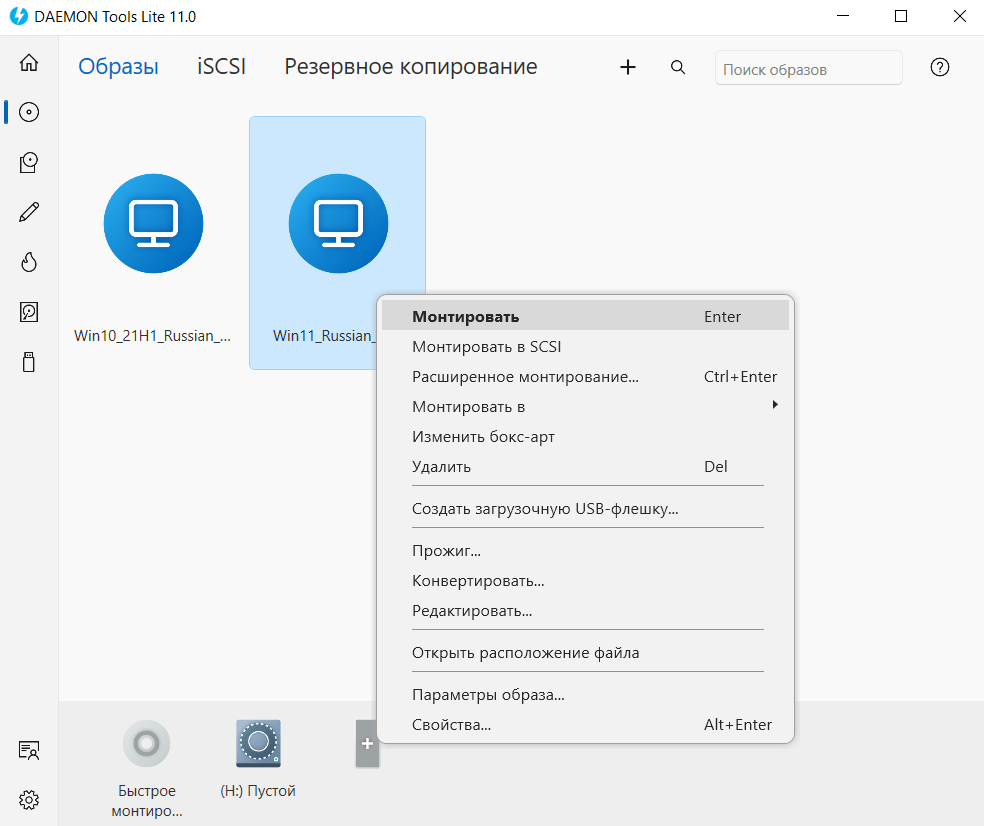Choose Создать загрузочную USB-флешку...
The width and height of the screenshot is (984, 826).
pyautogui.click(x=585, y=508)
